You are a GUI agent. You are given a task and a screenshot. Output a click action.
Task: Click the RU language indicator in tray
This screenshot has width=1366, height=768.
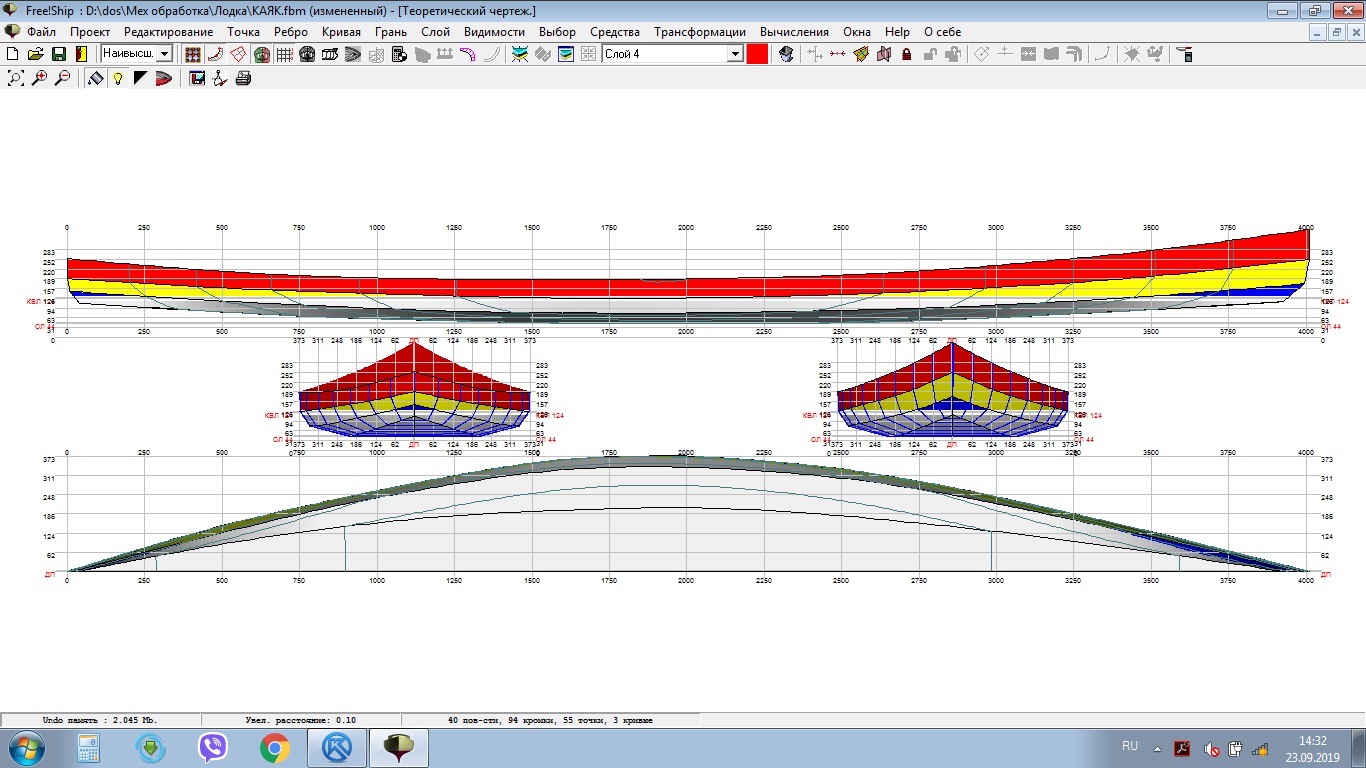(x=1130, y=746)
